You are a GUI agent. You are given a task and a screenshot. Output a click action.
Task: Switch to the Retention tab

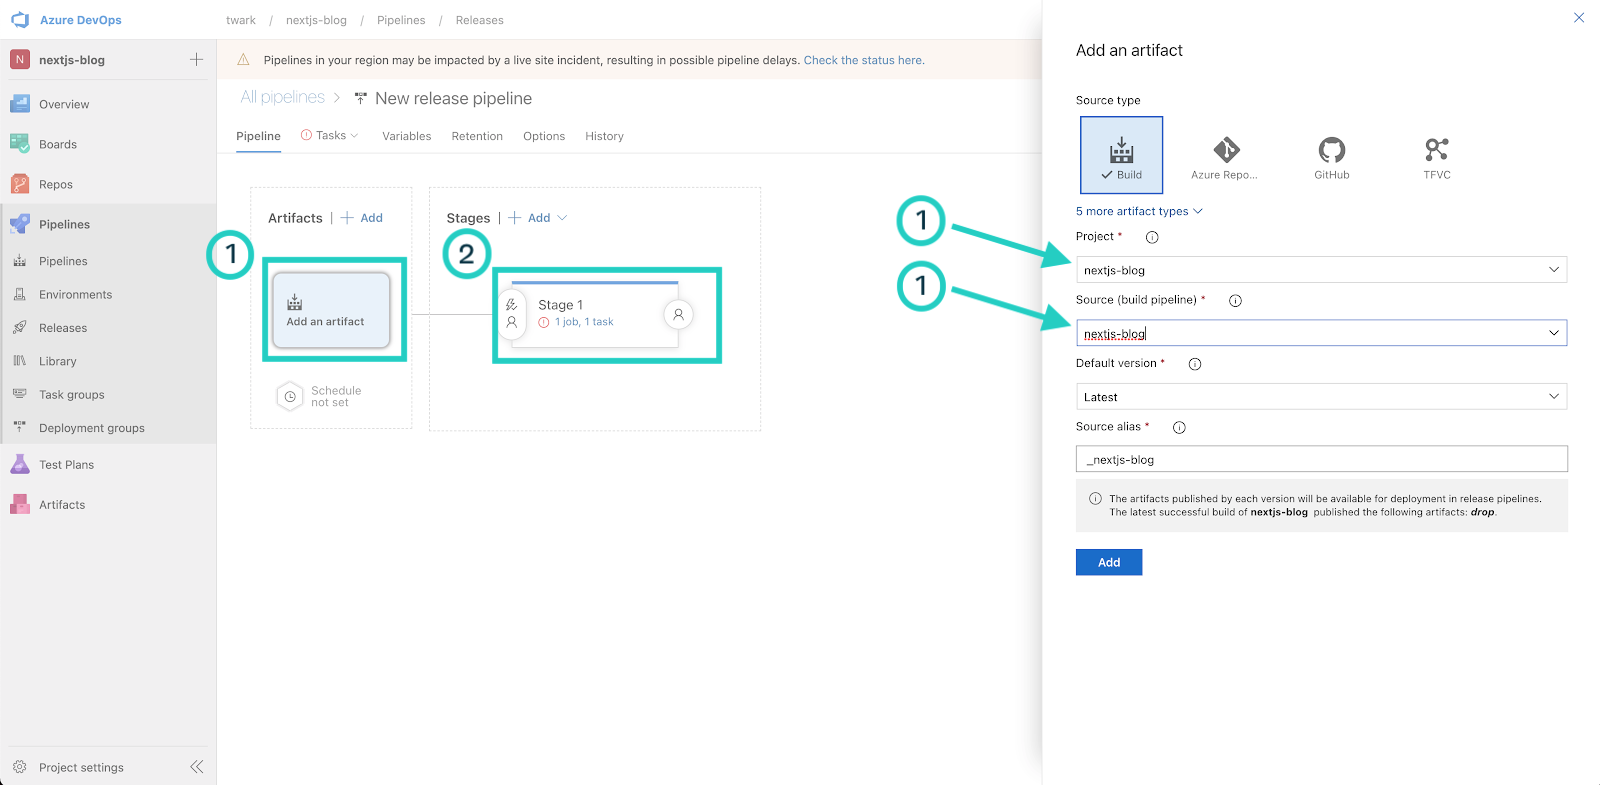(x=477, y=136)
